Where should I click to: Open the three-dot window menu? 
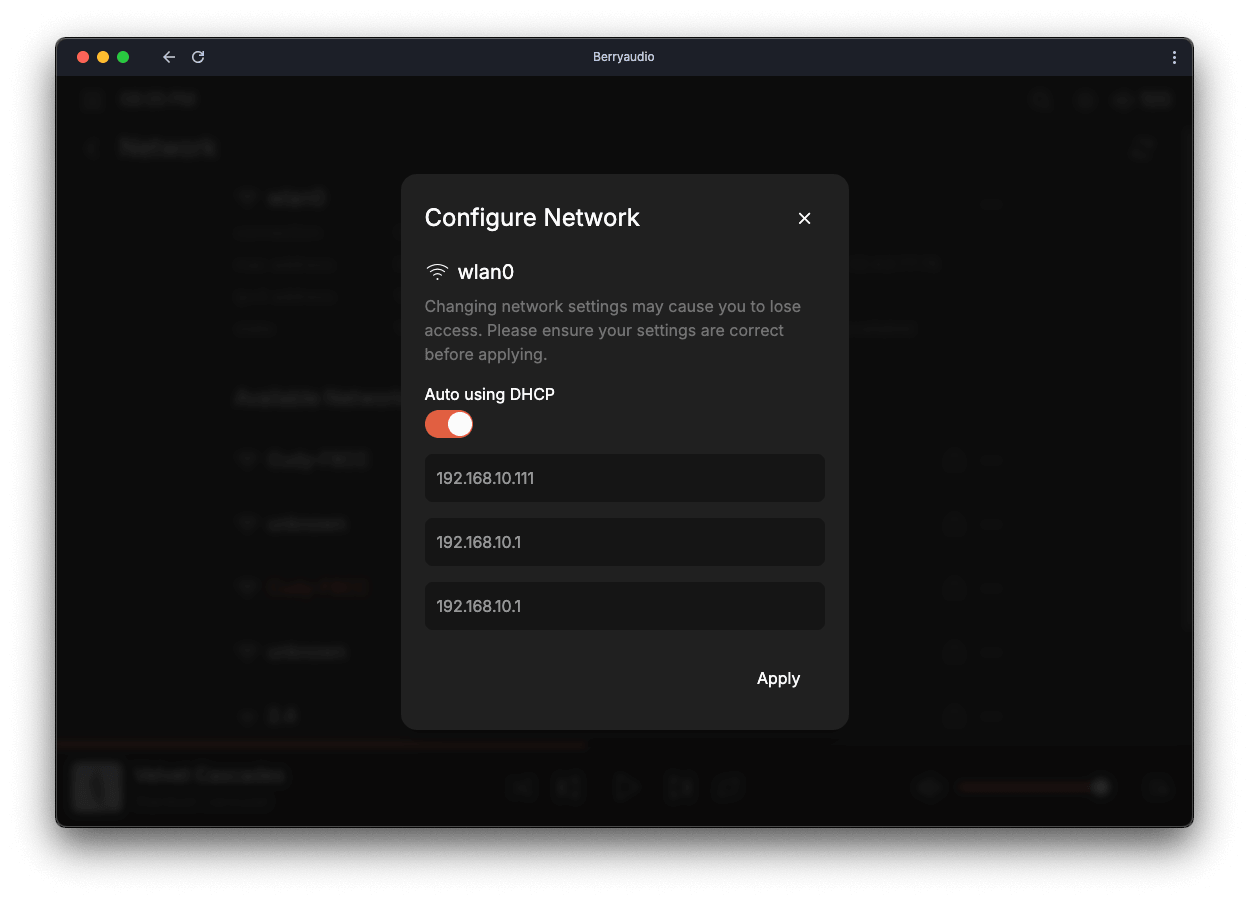point(1174,58)
